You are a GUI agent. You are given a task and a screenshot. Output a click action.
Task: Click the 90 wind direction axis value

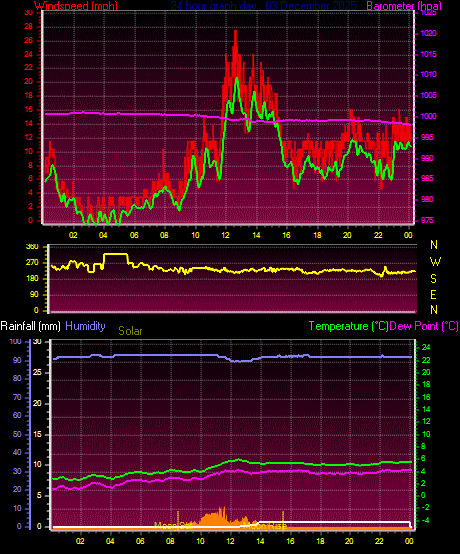pos(34,294)
